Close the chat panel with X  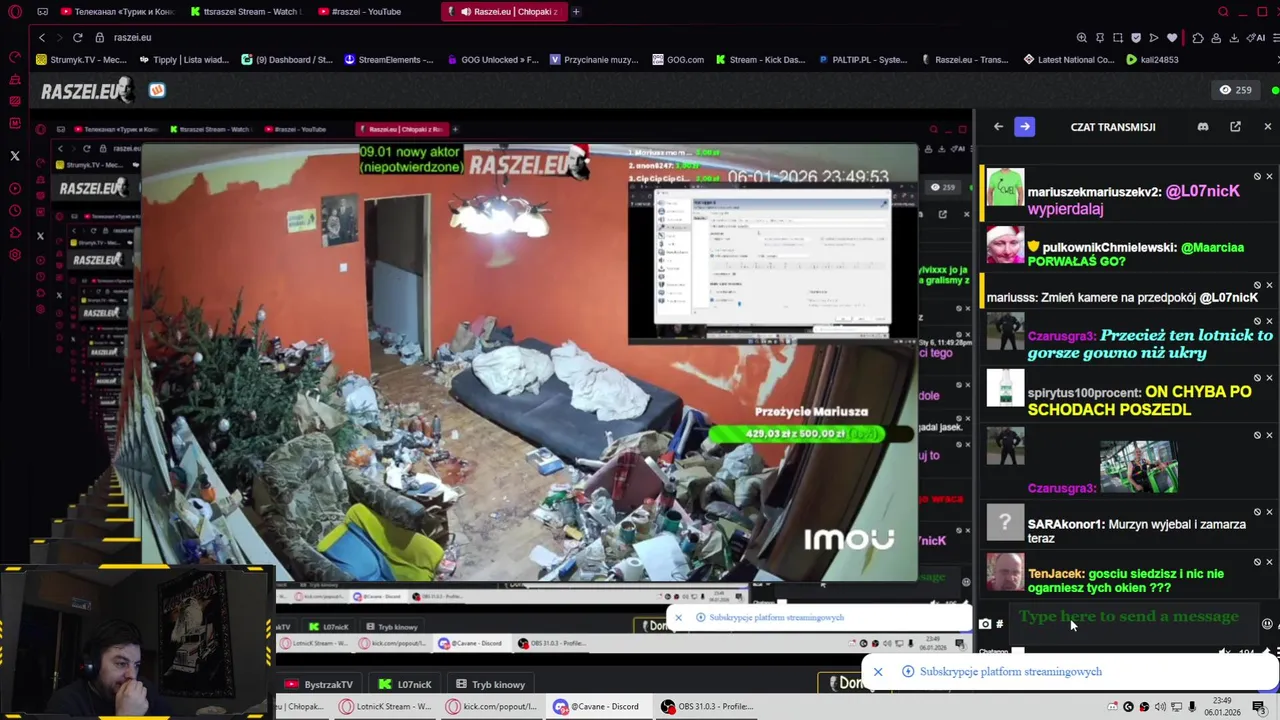pyautogui.click(x=1267, y=127)
